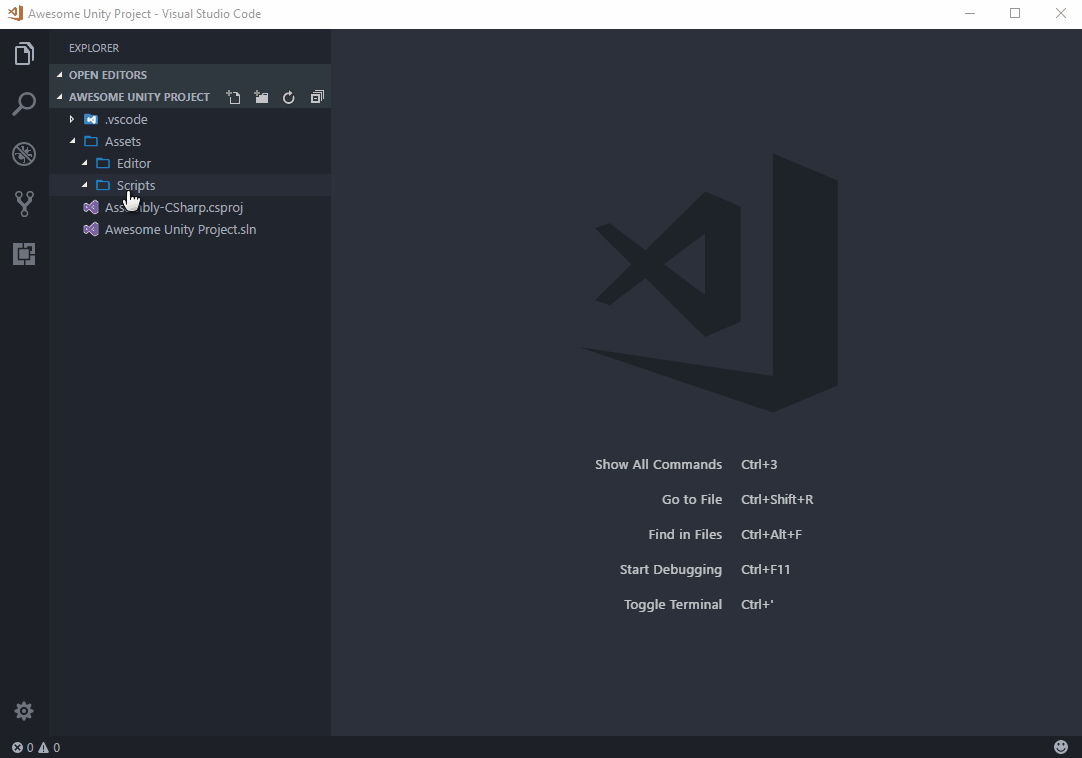Close the Visual Studio Code window
1082x758 pixels.
pyautogui.click(x=1061, y=13)
